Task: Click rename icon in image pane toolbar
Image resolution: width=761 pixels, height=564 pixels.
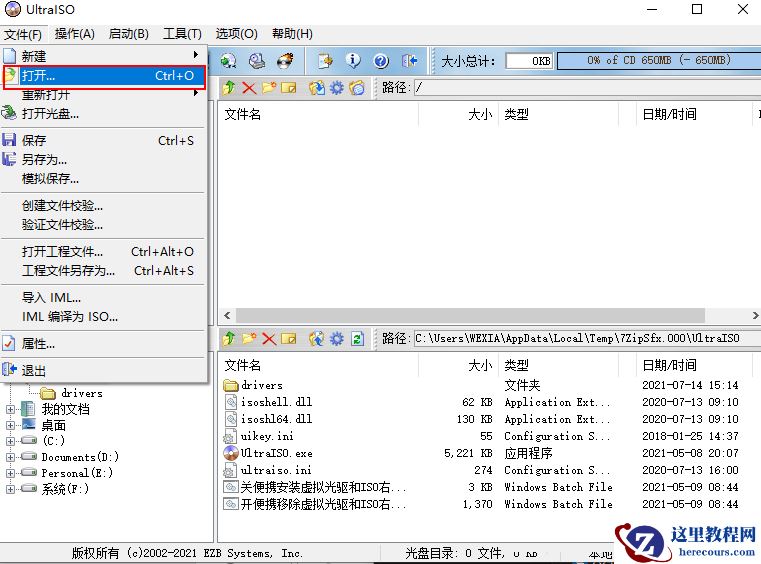Action: [x=288, y=88]
